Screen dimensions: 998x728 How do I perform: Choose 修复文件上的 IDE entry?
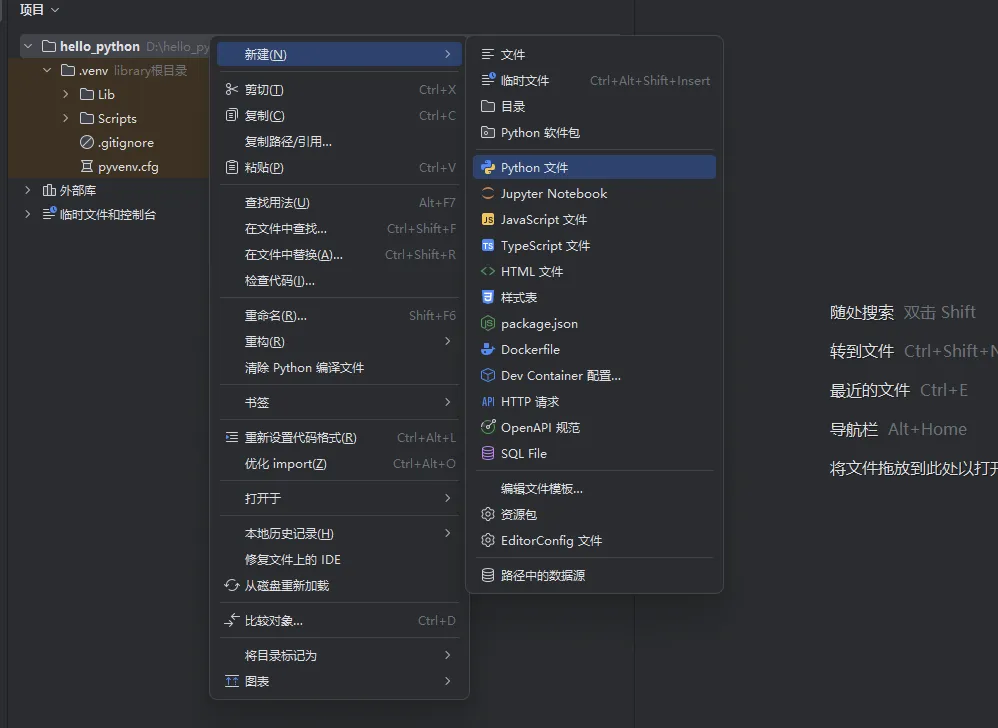point(339,559)
